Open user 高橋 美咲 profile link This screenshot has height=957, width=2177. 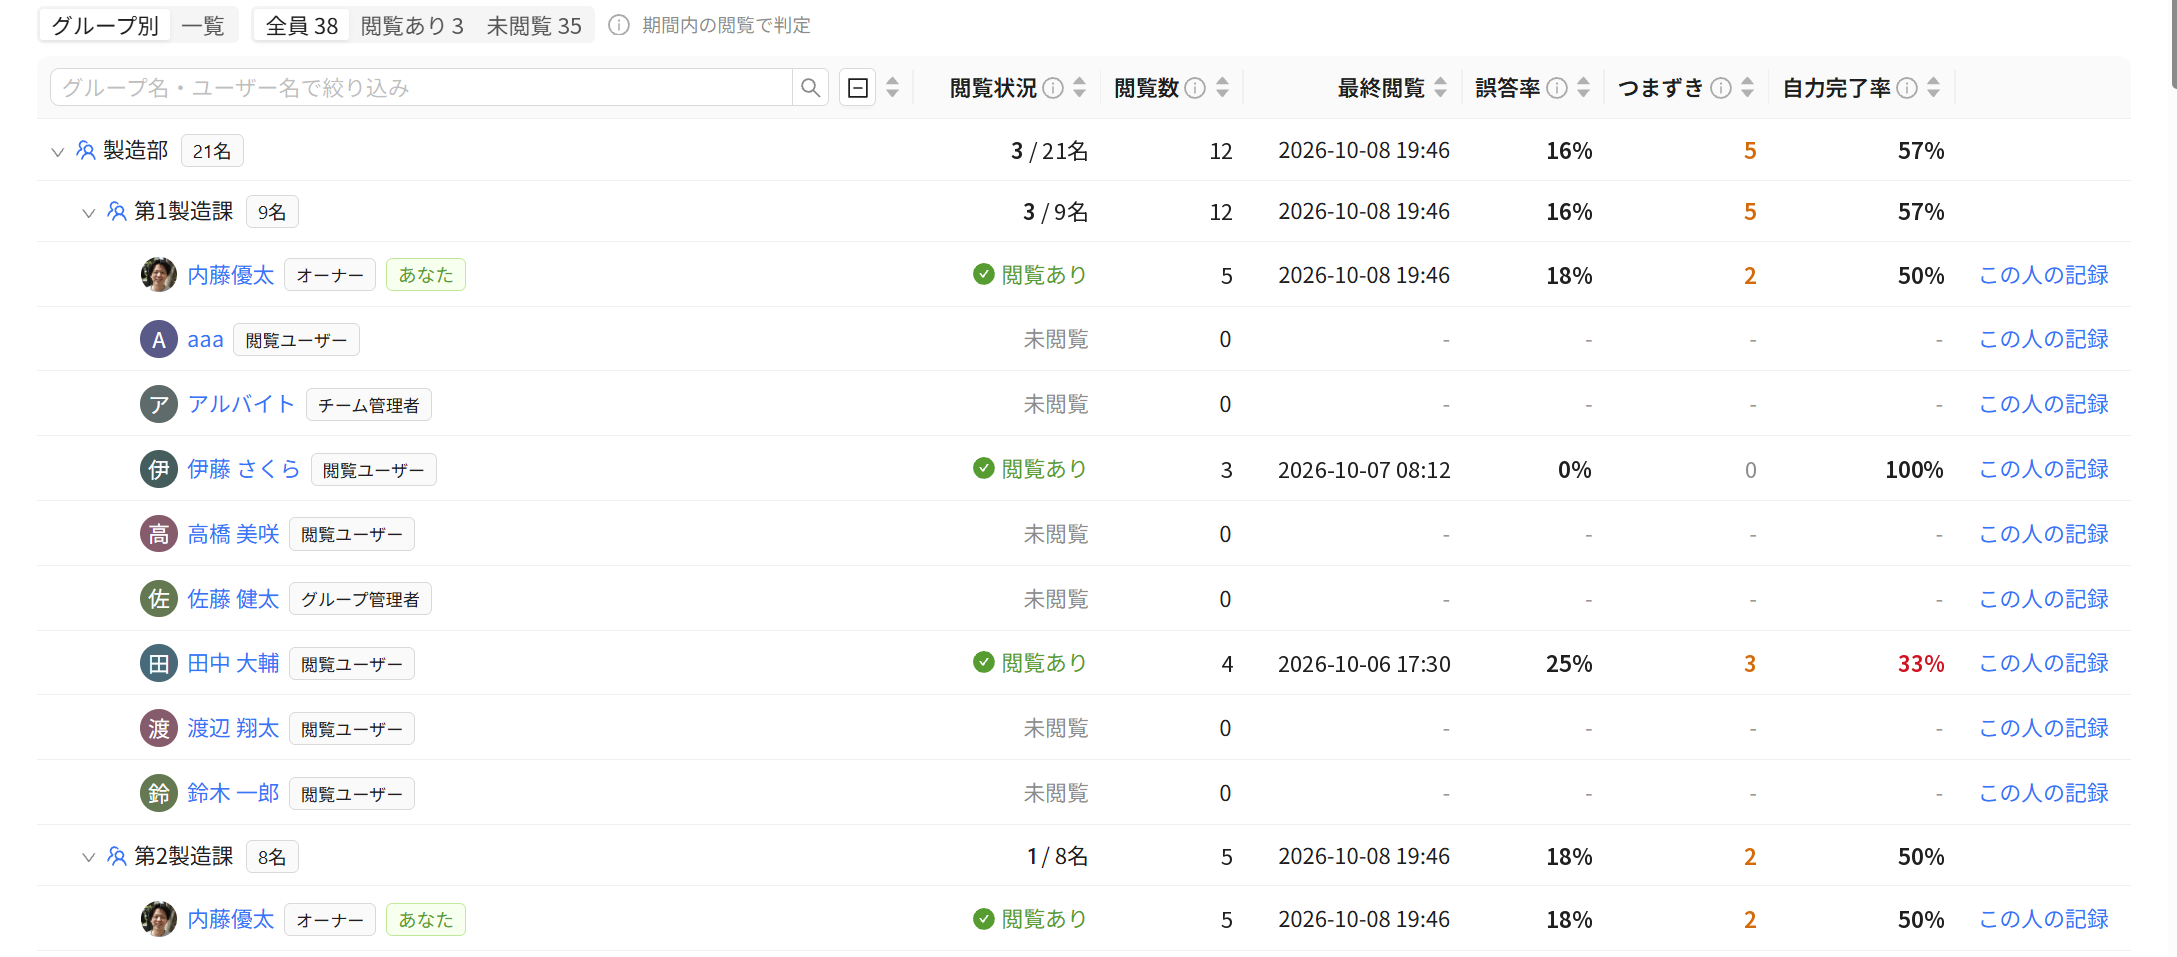pyautogui.click(x=233, y=534)
